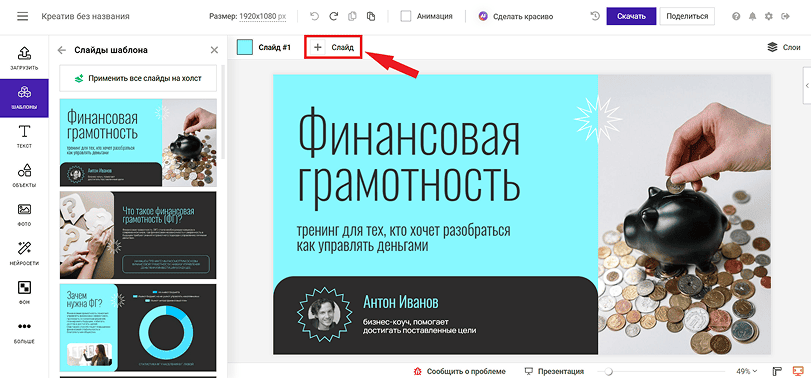Open the Слои layers panel
The height and width of the screenshot is (378, 811).
784,48
